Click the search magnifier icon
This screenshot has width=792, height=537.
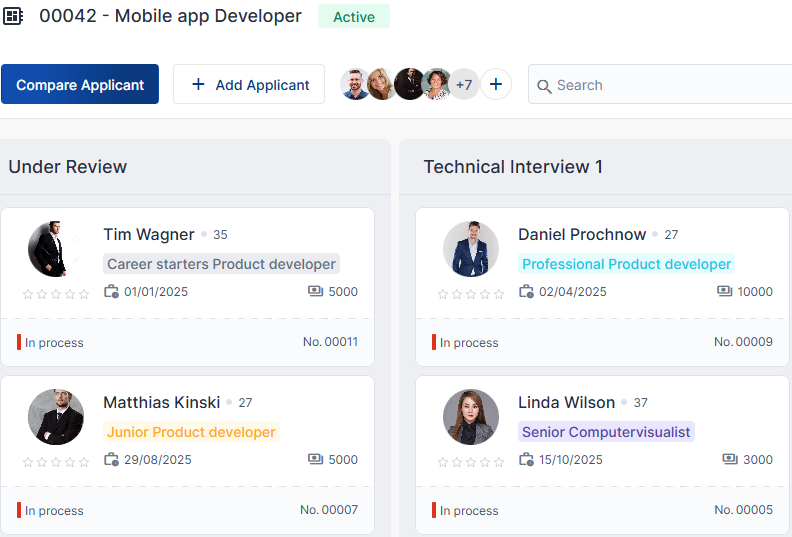pyautogui.click(x=545, y=86)
